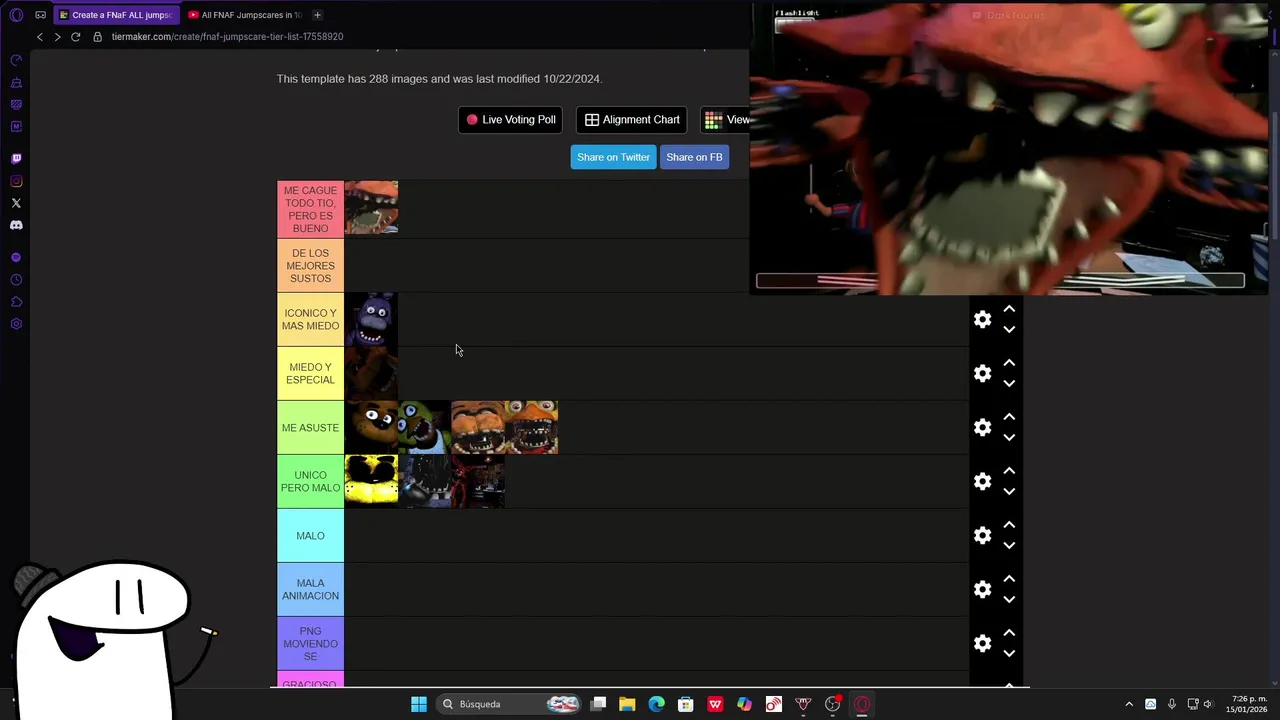Click the site security lock icon
The height and width of the screenshot is (720, 1280).
tap(97, 36)
